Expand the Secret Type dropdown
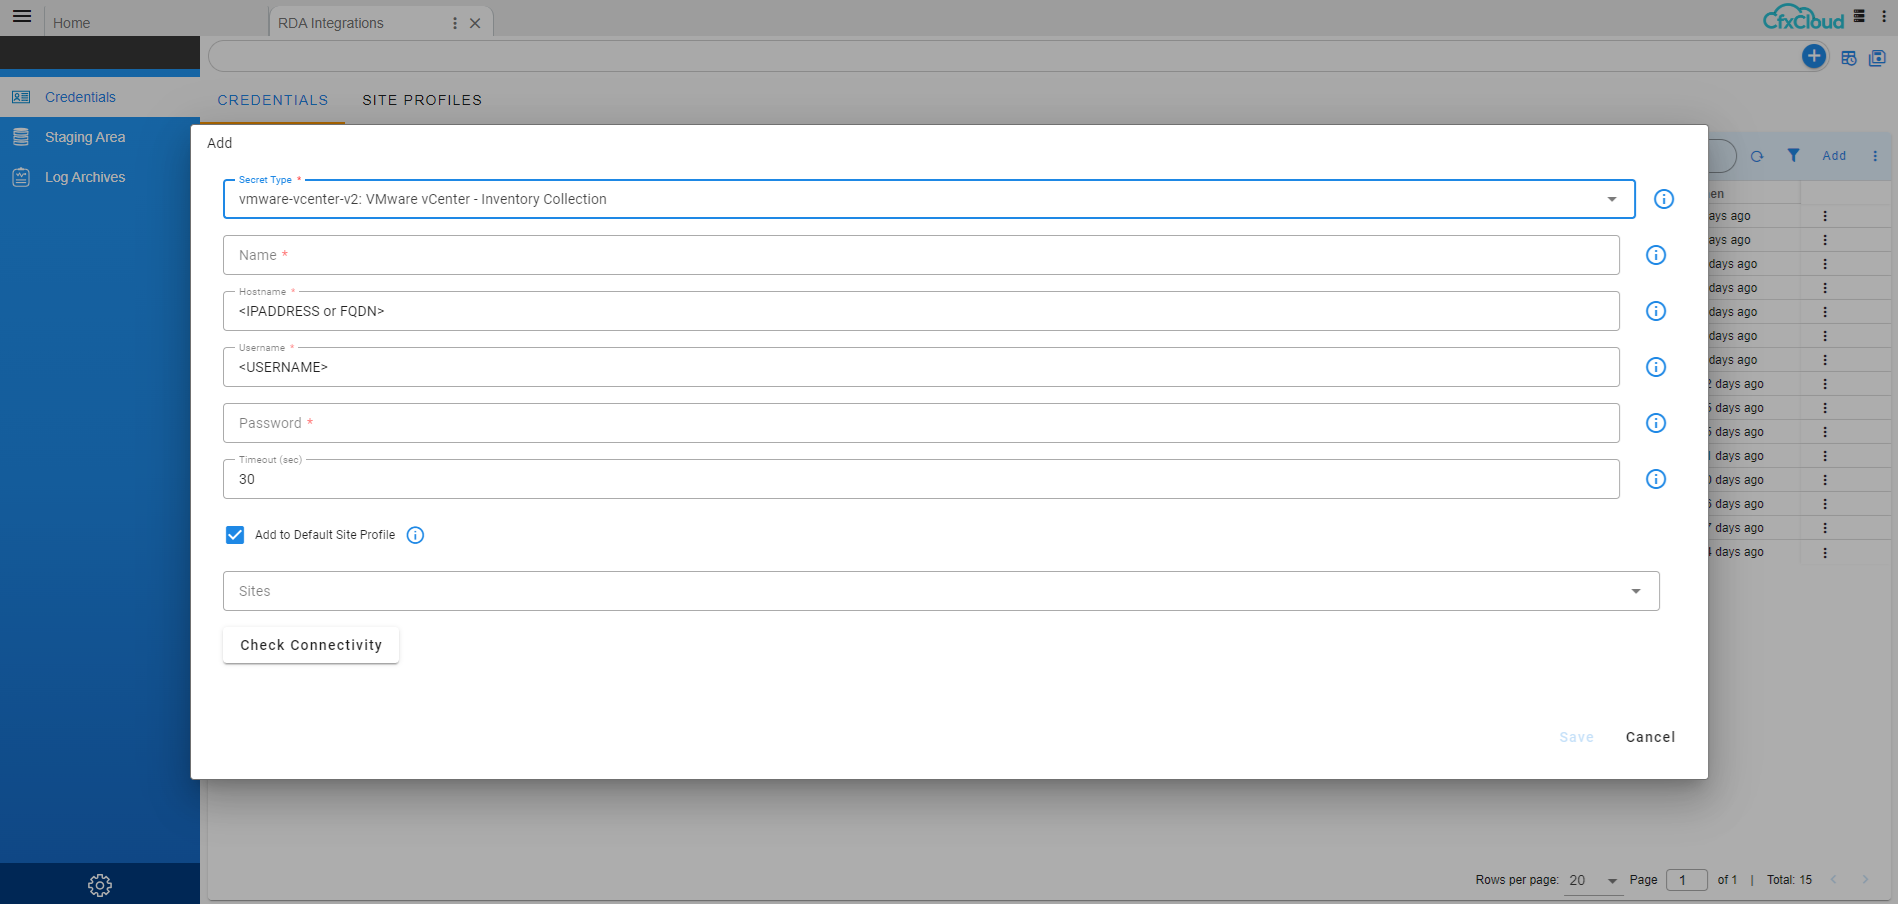1898x904 pixels. 1611,199
